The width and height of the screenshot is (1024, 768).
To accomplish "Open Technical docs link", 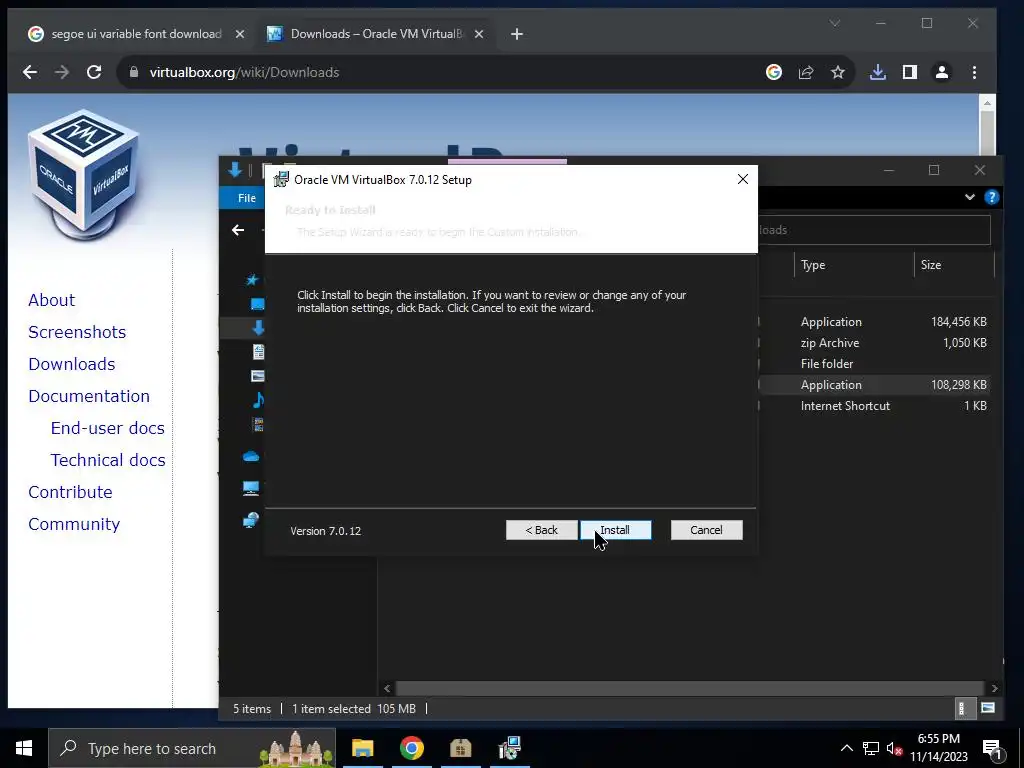I will 108,460.
